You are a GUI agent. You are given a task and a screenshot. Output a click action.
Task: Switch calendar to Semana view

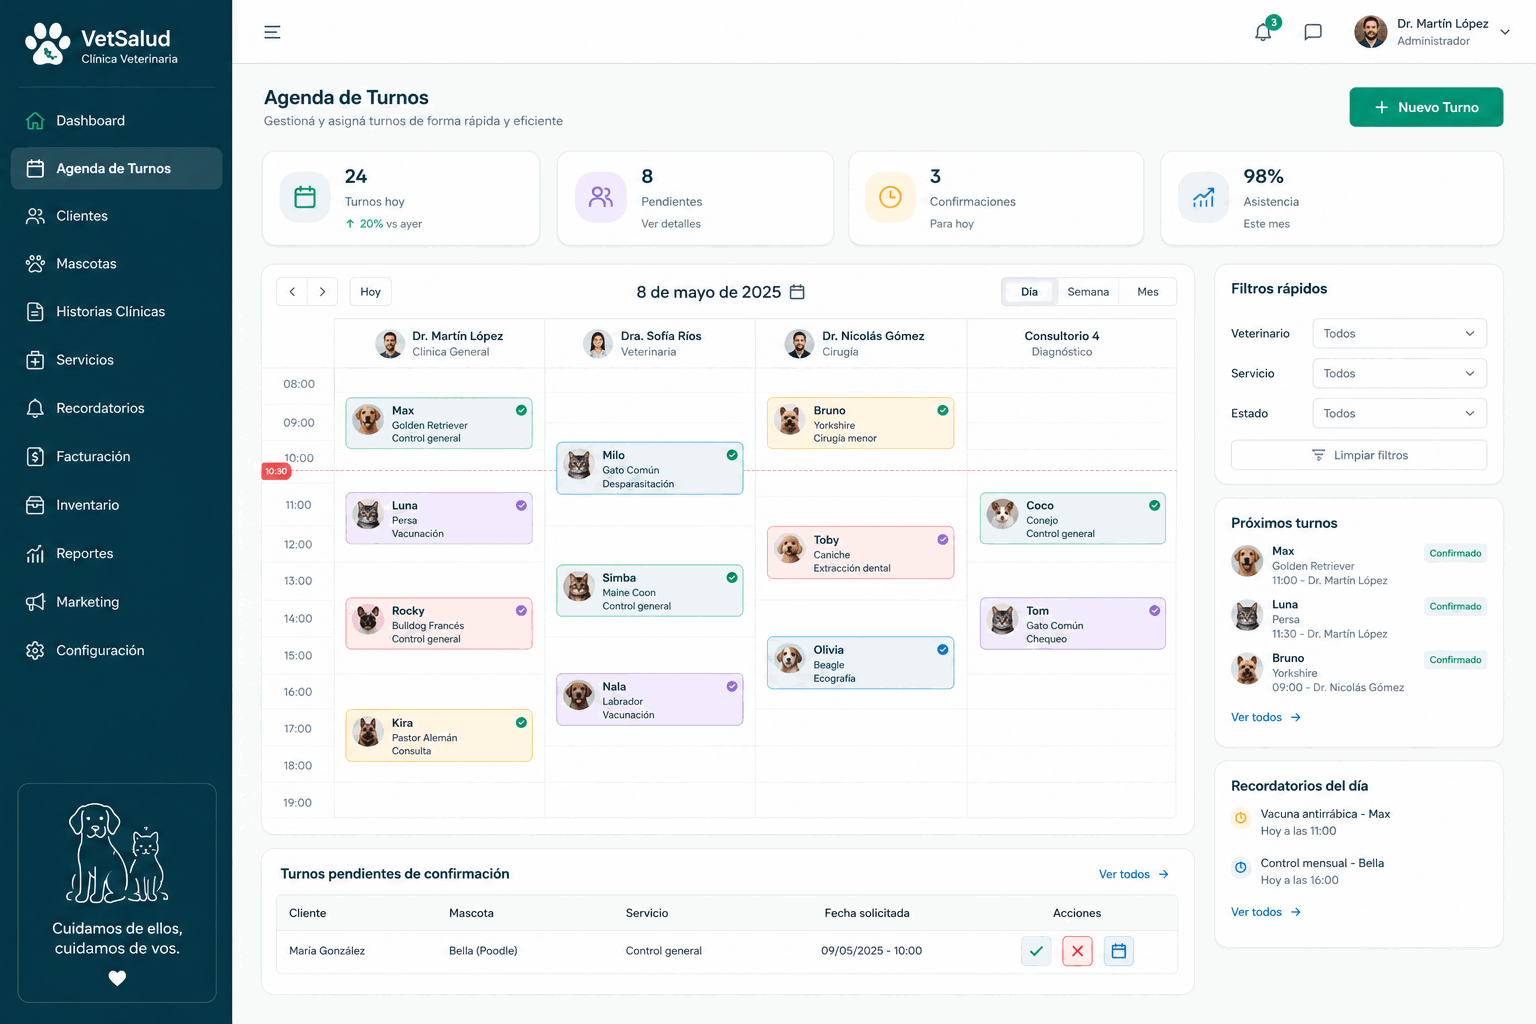click(x=1088, y=292)
